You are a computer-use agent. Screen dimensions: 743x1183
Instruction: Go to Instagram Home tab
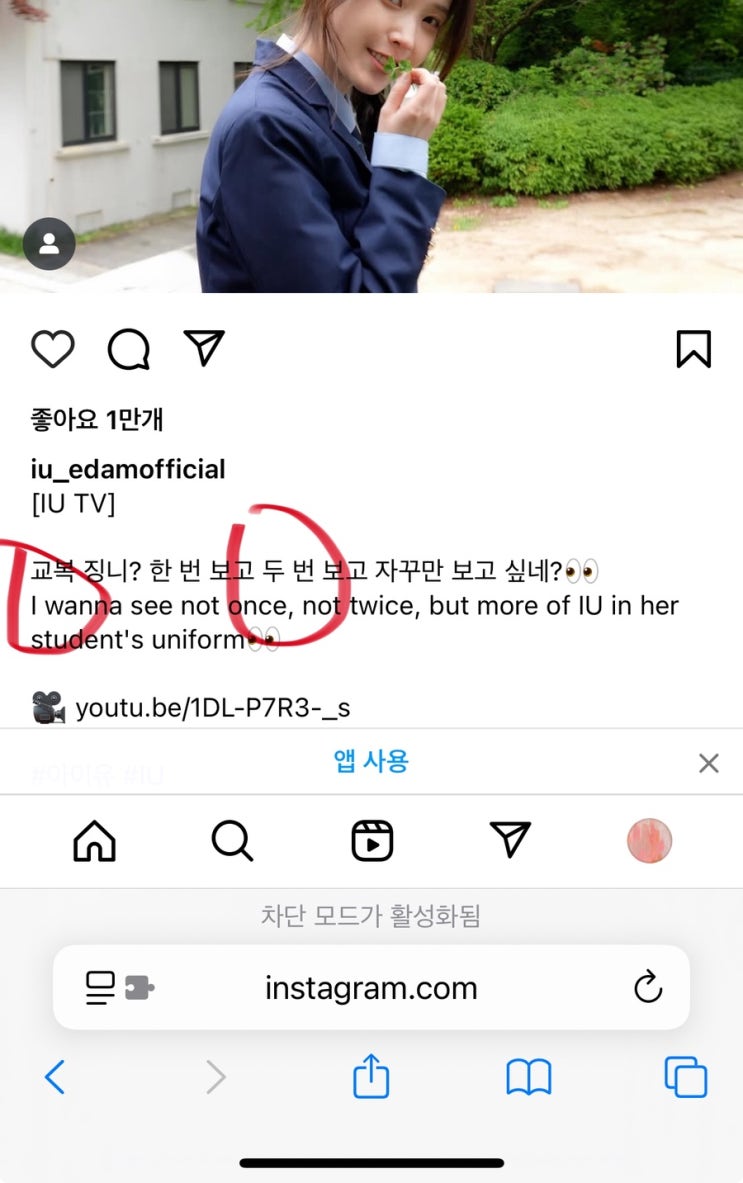tap(94, 840)
